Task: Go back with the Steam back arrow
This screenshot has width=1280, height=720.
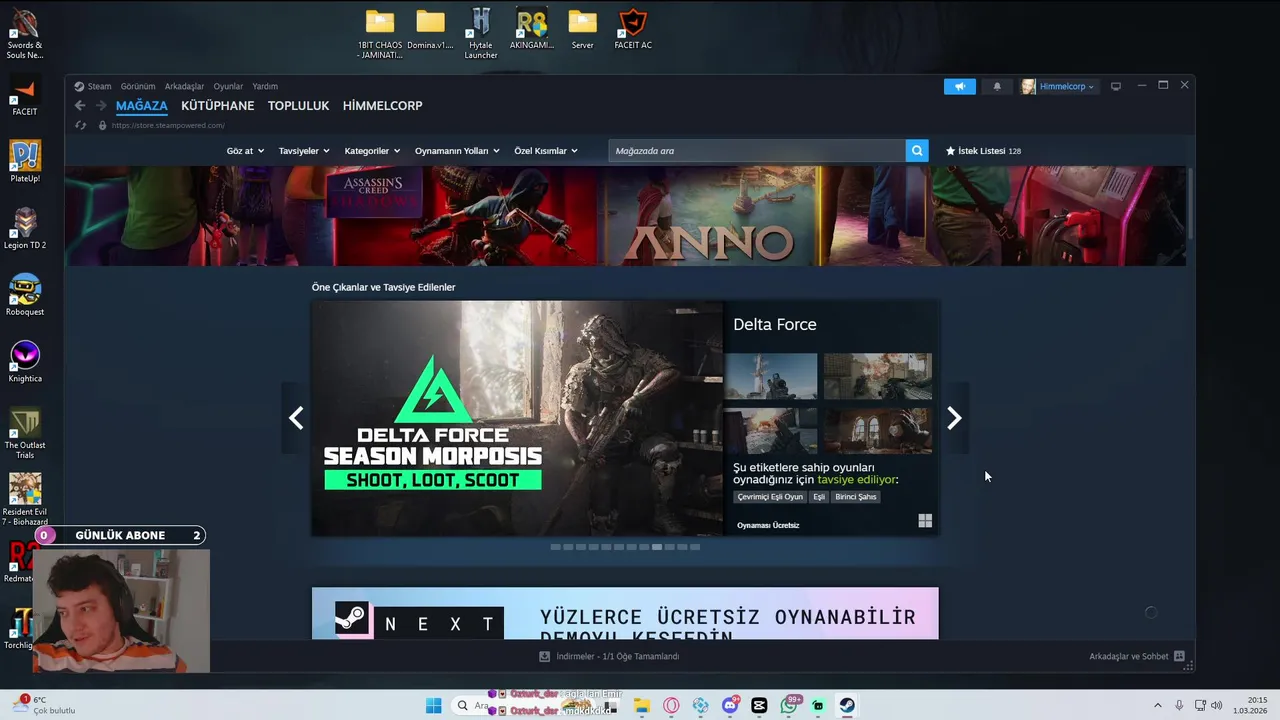Action: pyautogui.click(x=80, y=105)
